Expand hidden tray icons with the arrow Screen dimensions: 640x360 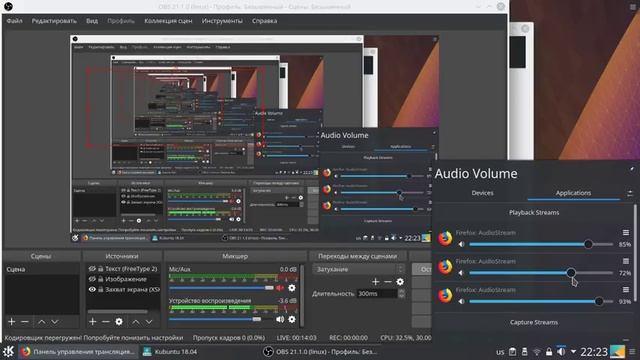[x=573, y=352]
